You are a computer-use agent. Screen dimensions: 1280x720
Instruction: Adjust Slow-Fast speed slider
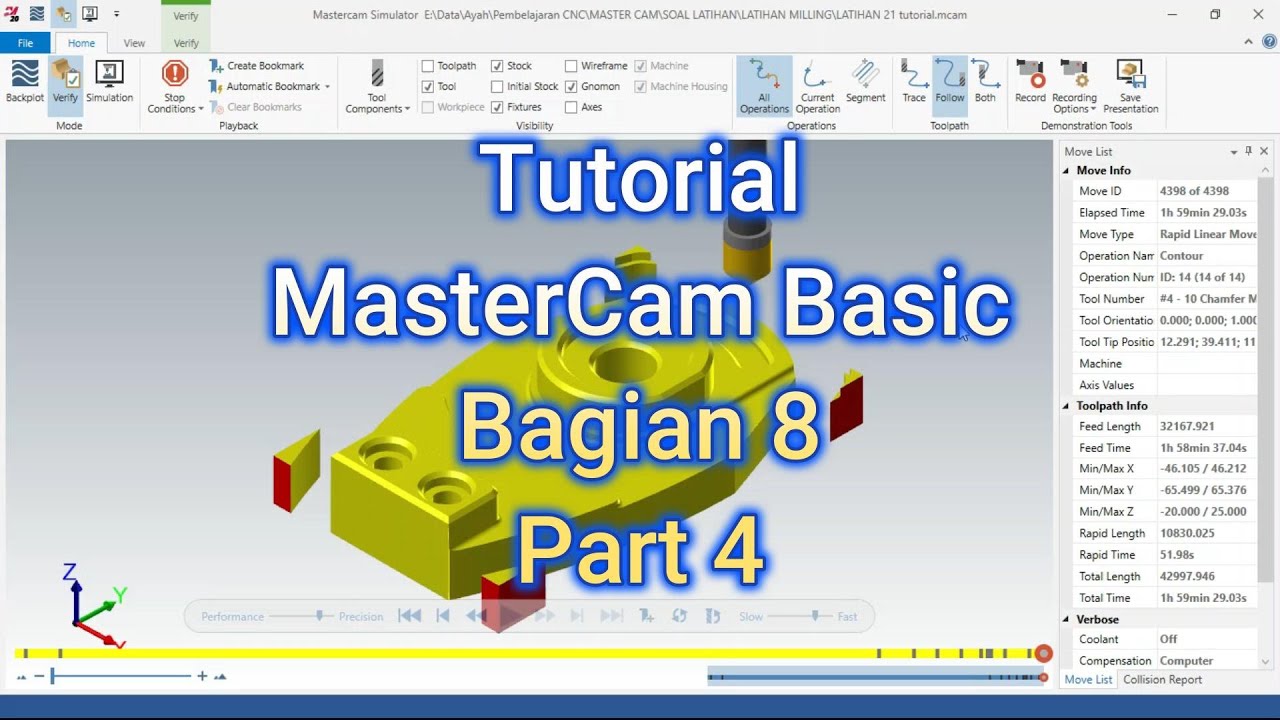[815, 616]
